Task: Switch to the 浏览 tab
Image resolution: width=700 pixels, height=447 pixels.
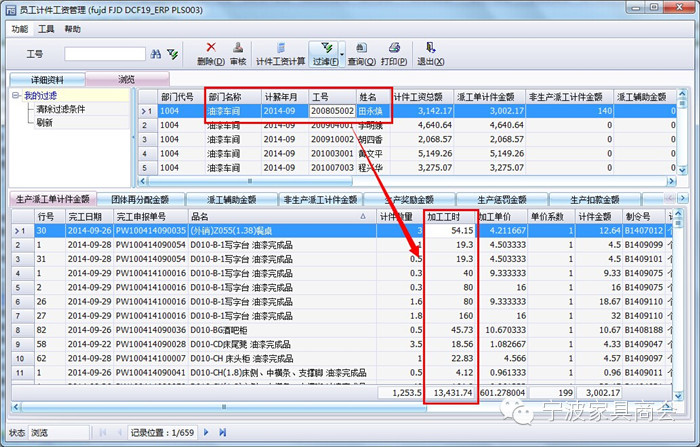Action: point(127,79)
